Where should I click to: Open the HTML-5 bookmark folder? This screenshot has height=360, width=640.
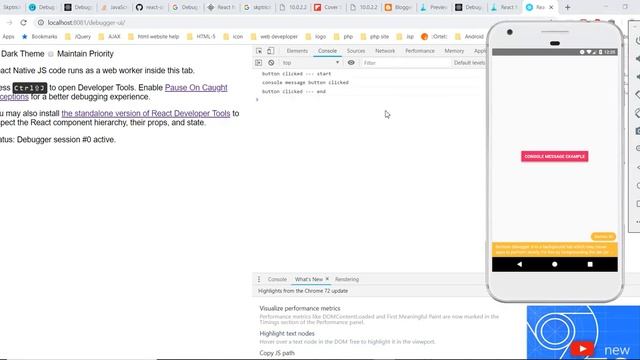(201, 37)
